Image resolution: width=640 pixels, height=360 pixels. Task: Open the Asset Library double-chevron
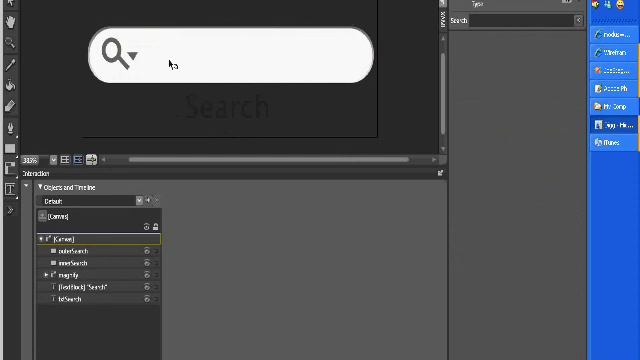10,211
